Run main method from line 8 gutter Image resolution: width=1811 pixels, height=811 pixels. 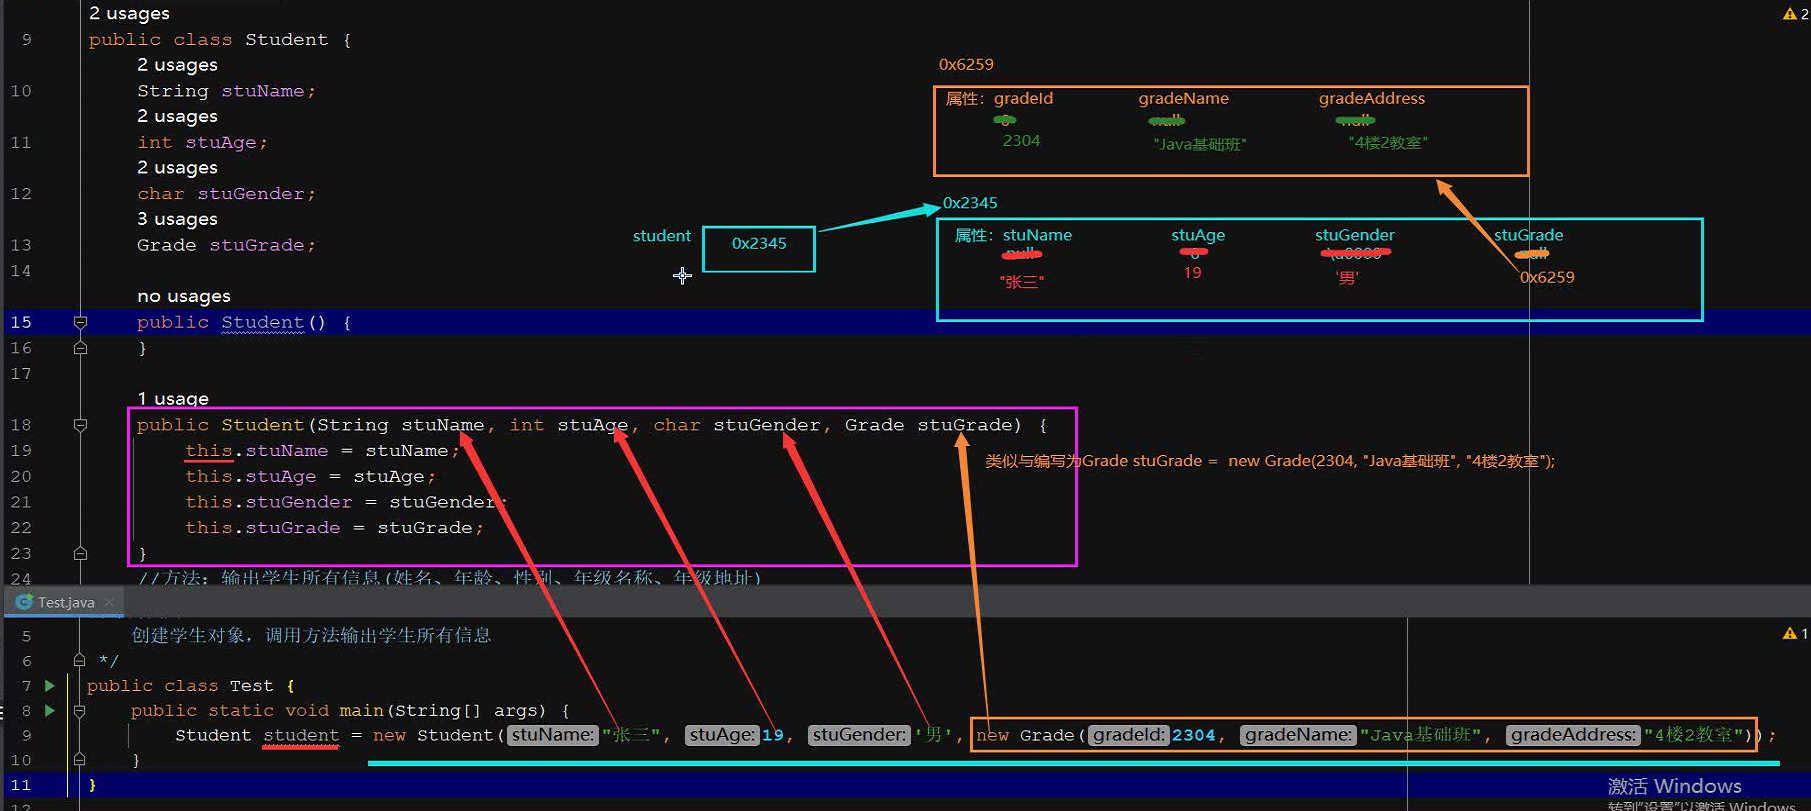[x=49, y=711]
